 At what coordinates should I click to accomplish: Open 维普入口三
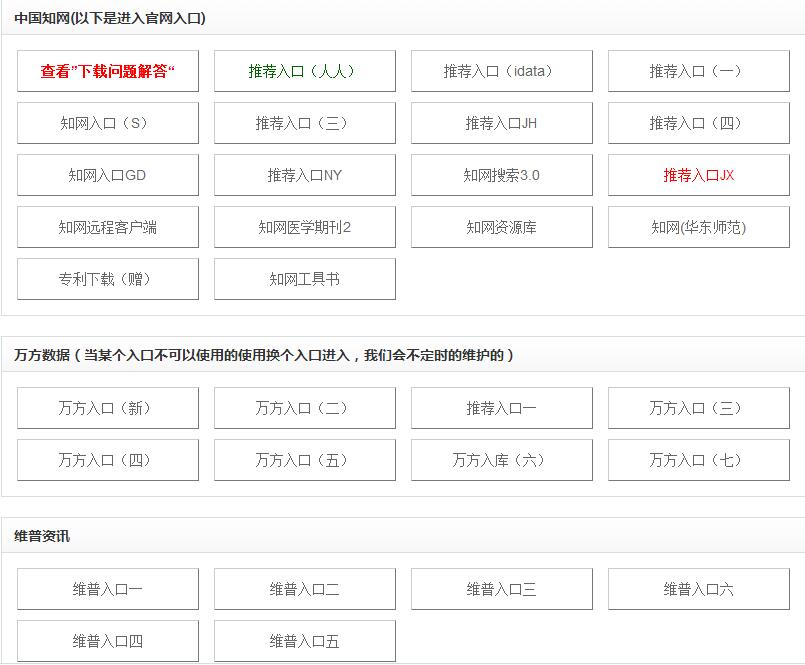click(502, 589)
